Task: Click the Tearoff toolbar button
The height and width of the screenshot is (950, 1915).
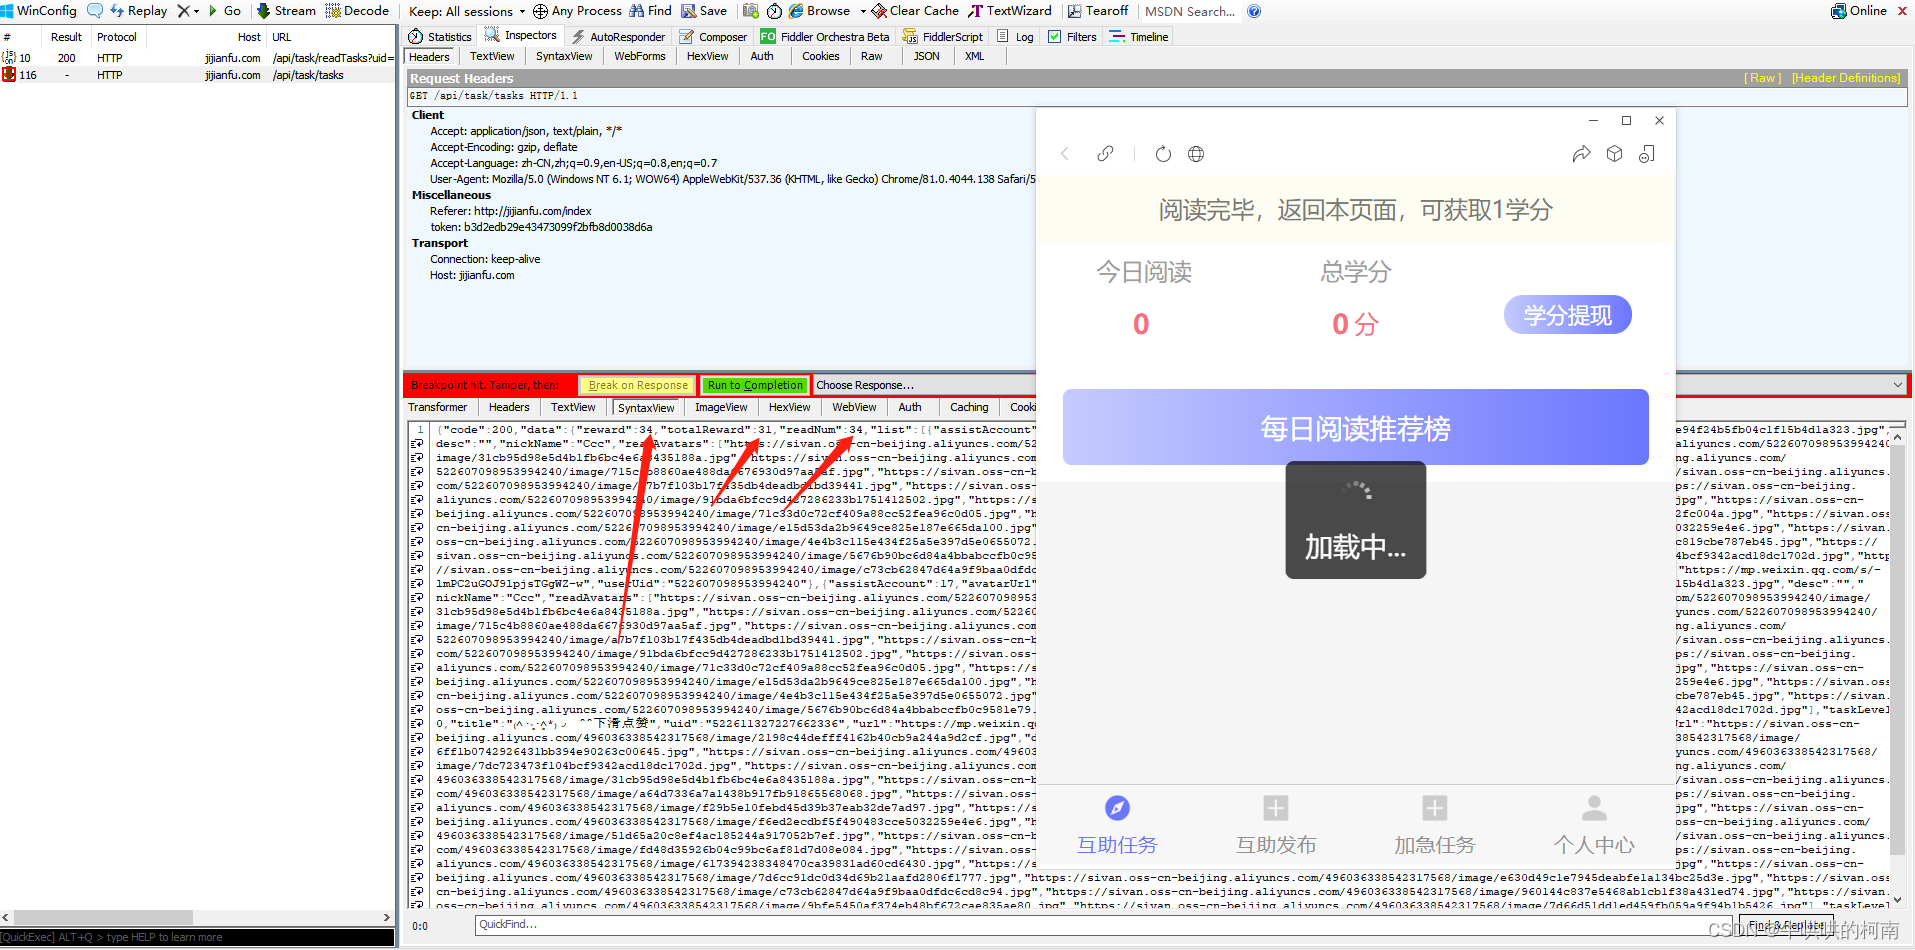Action: click(x=1098, y=11)
